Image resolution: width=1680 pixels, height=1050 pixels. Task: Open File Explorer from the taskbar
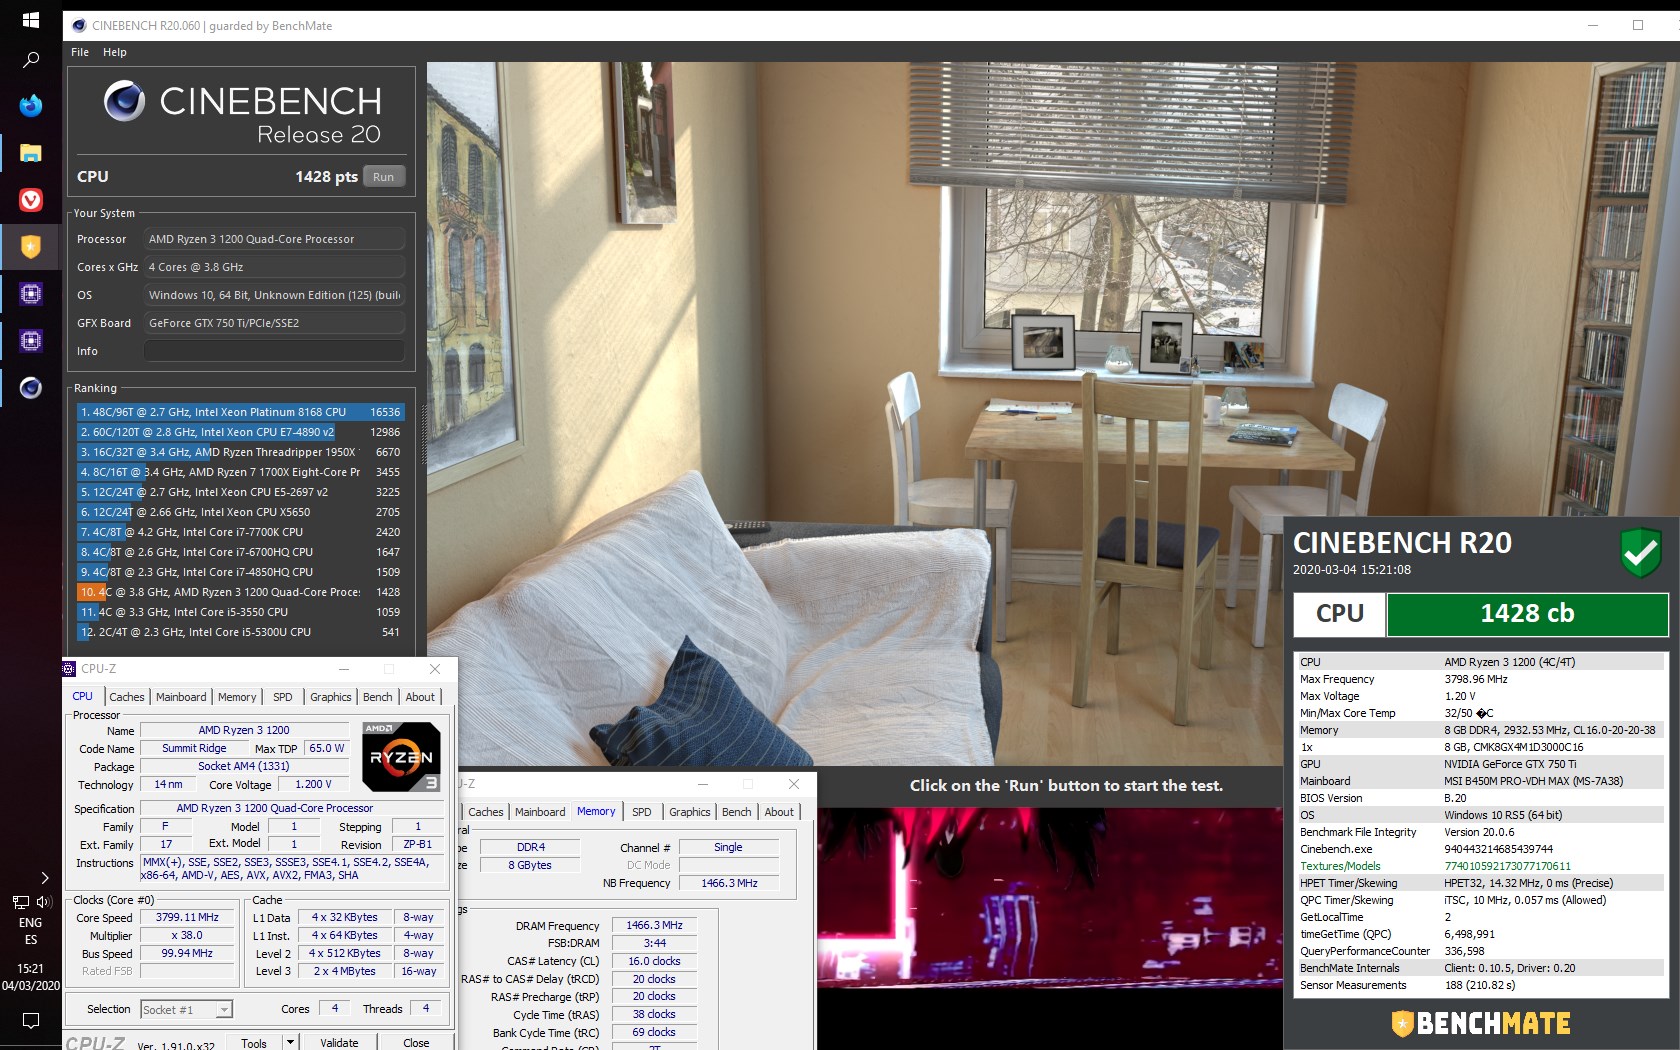pyautogui.click(x=31, y=153)
